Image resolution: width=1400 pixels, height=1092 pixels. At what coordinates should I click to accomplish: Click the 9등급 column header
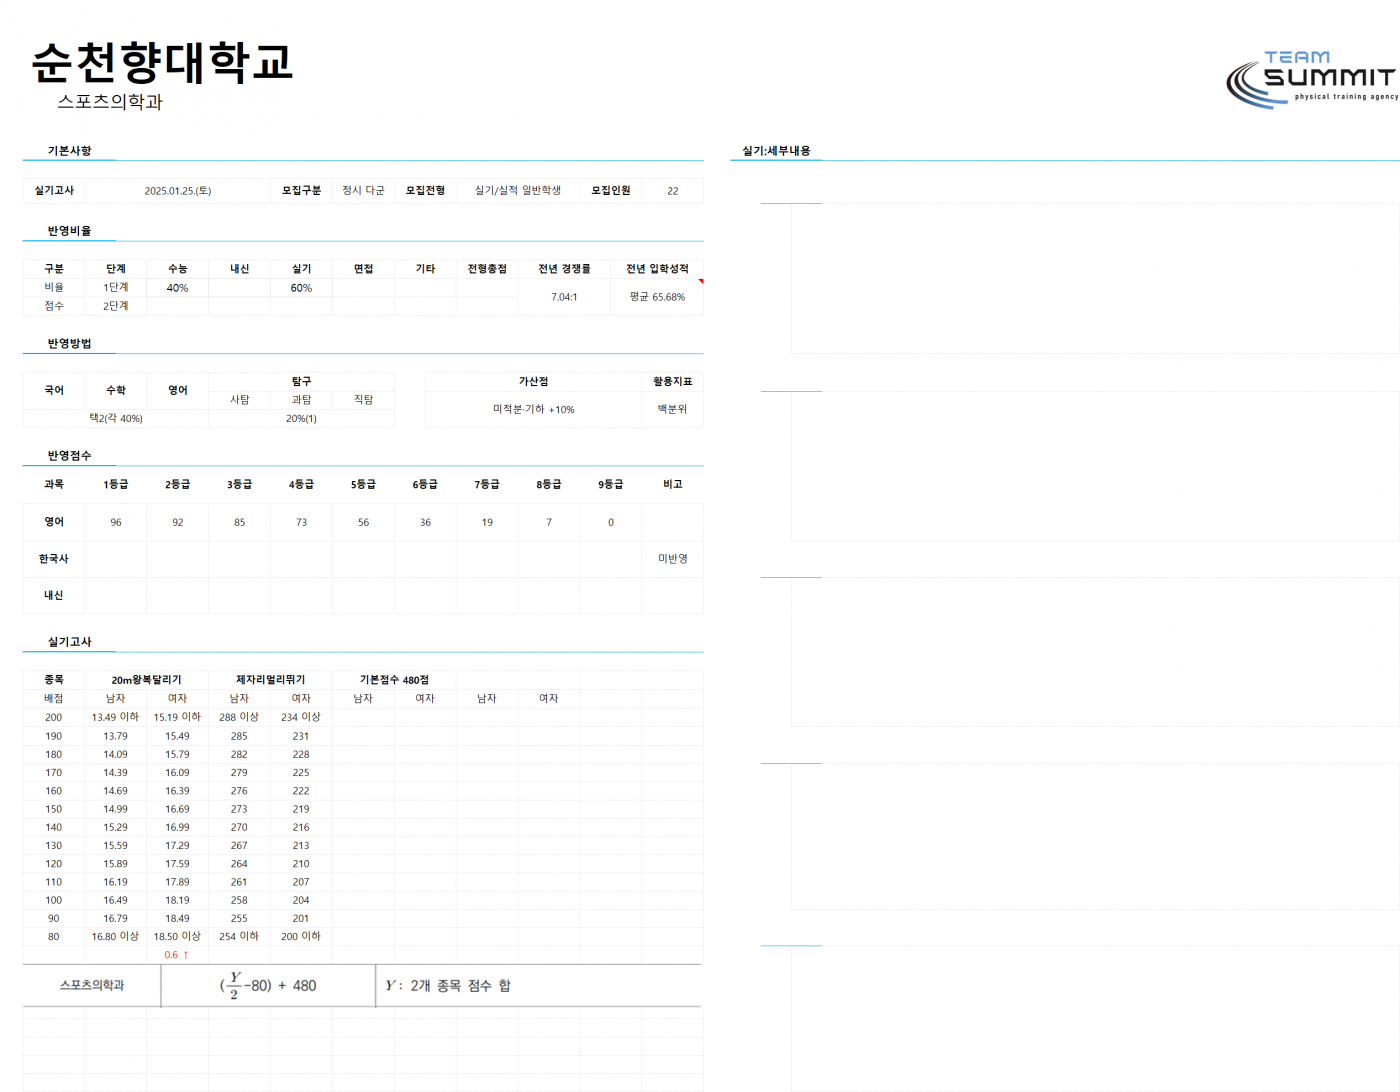click(610, 484)
